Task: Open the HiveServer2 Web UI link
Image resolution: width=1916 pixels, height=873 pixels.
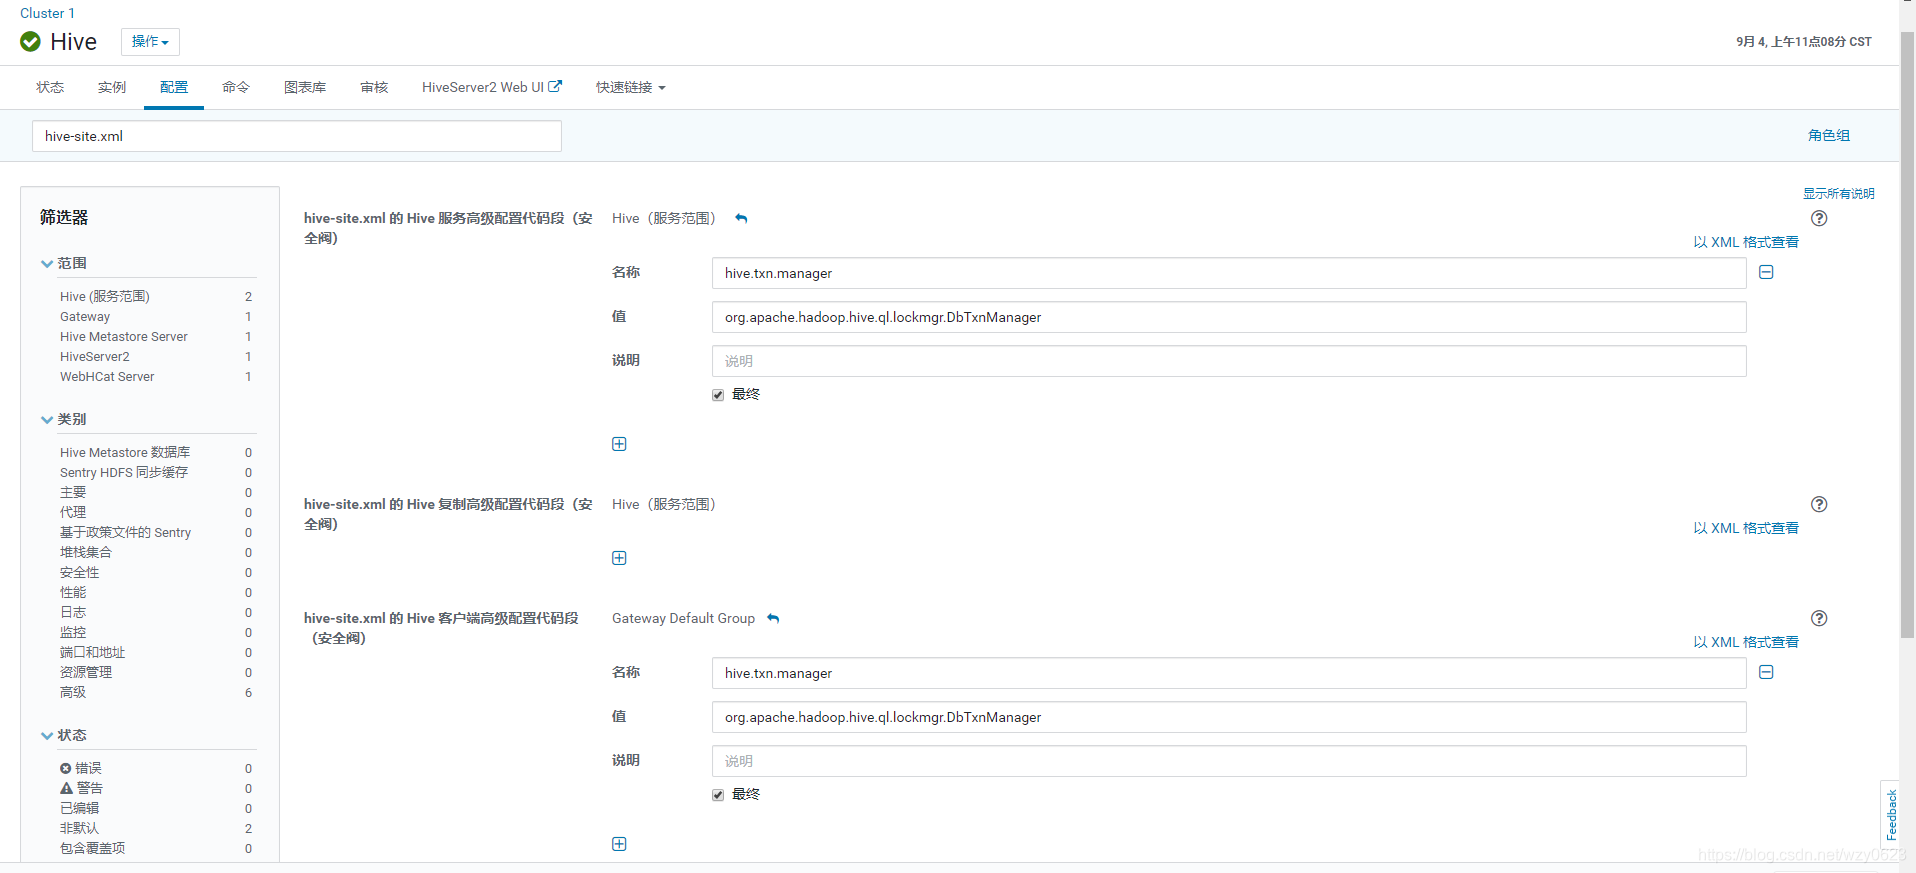Action: coord(483,87)
